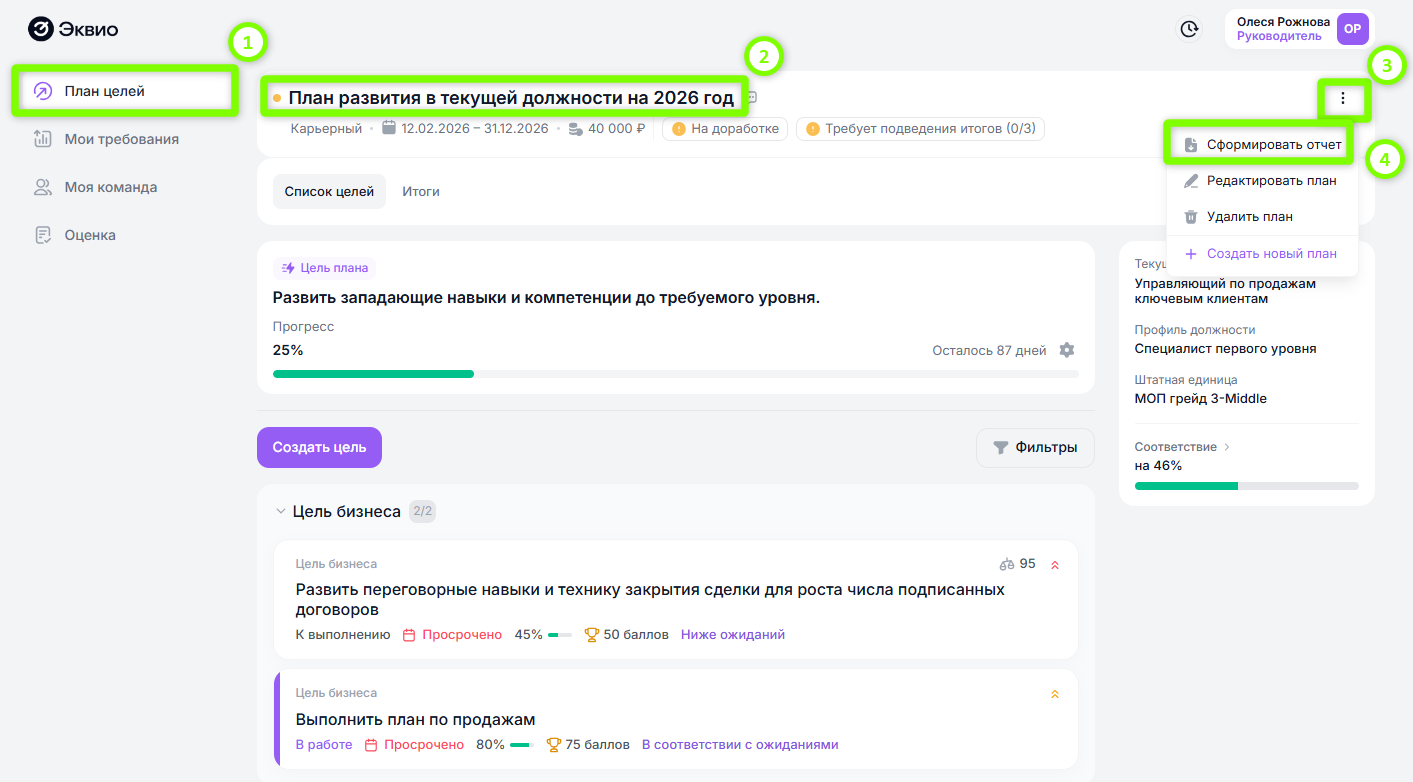Click the Цель плана tag
This screenshot has width=1413, height=782.
(x=325, y=268)
